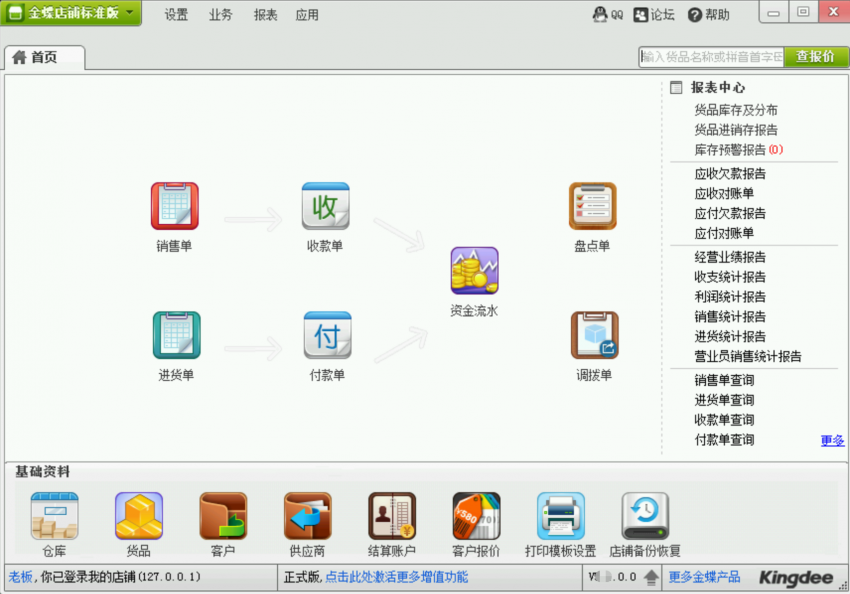Switch to the 首页 tab
Image resolution: width=850 pixels, height=594 pixels.
tap(44, 58)
